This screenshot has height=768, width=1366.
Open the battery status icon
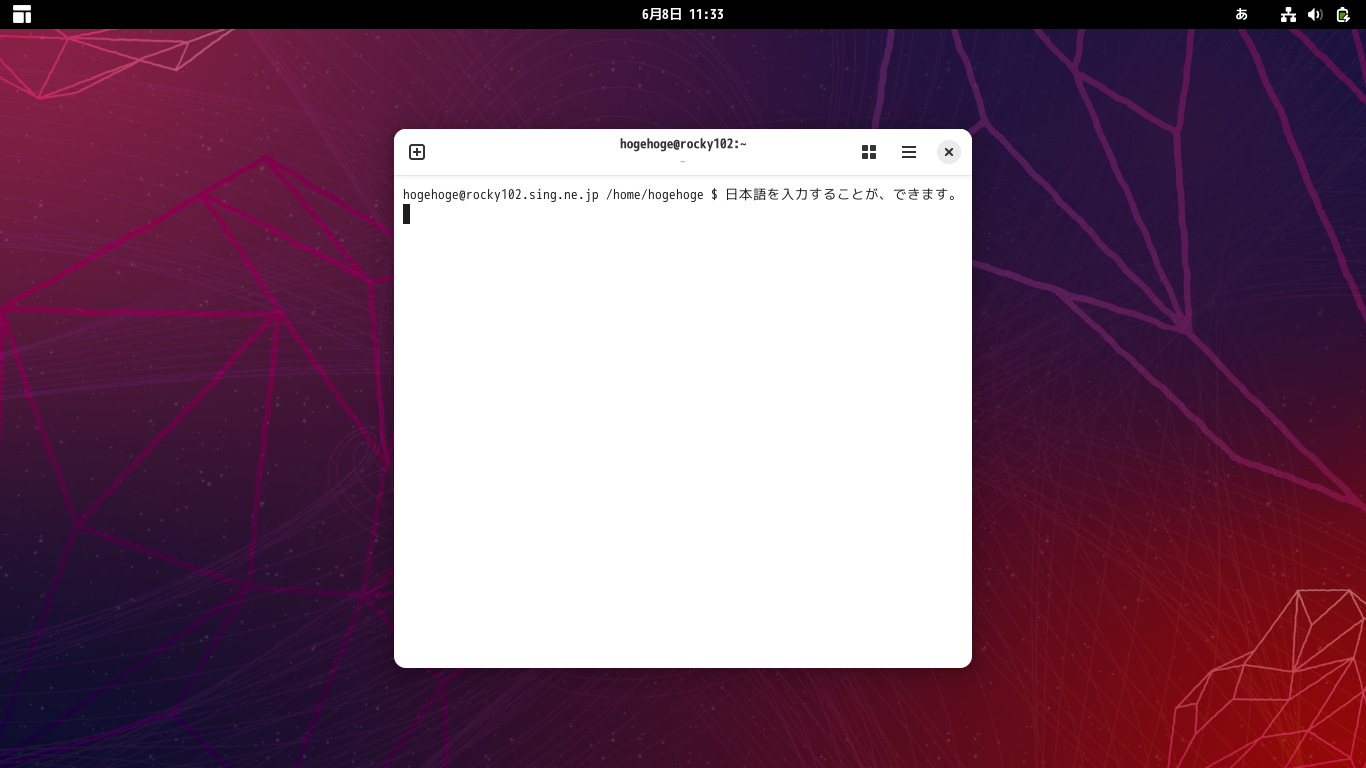1343,14
